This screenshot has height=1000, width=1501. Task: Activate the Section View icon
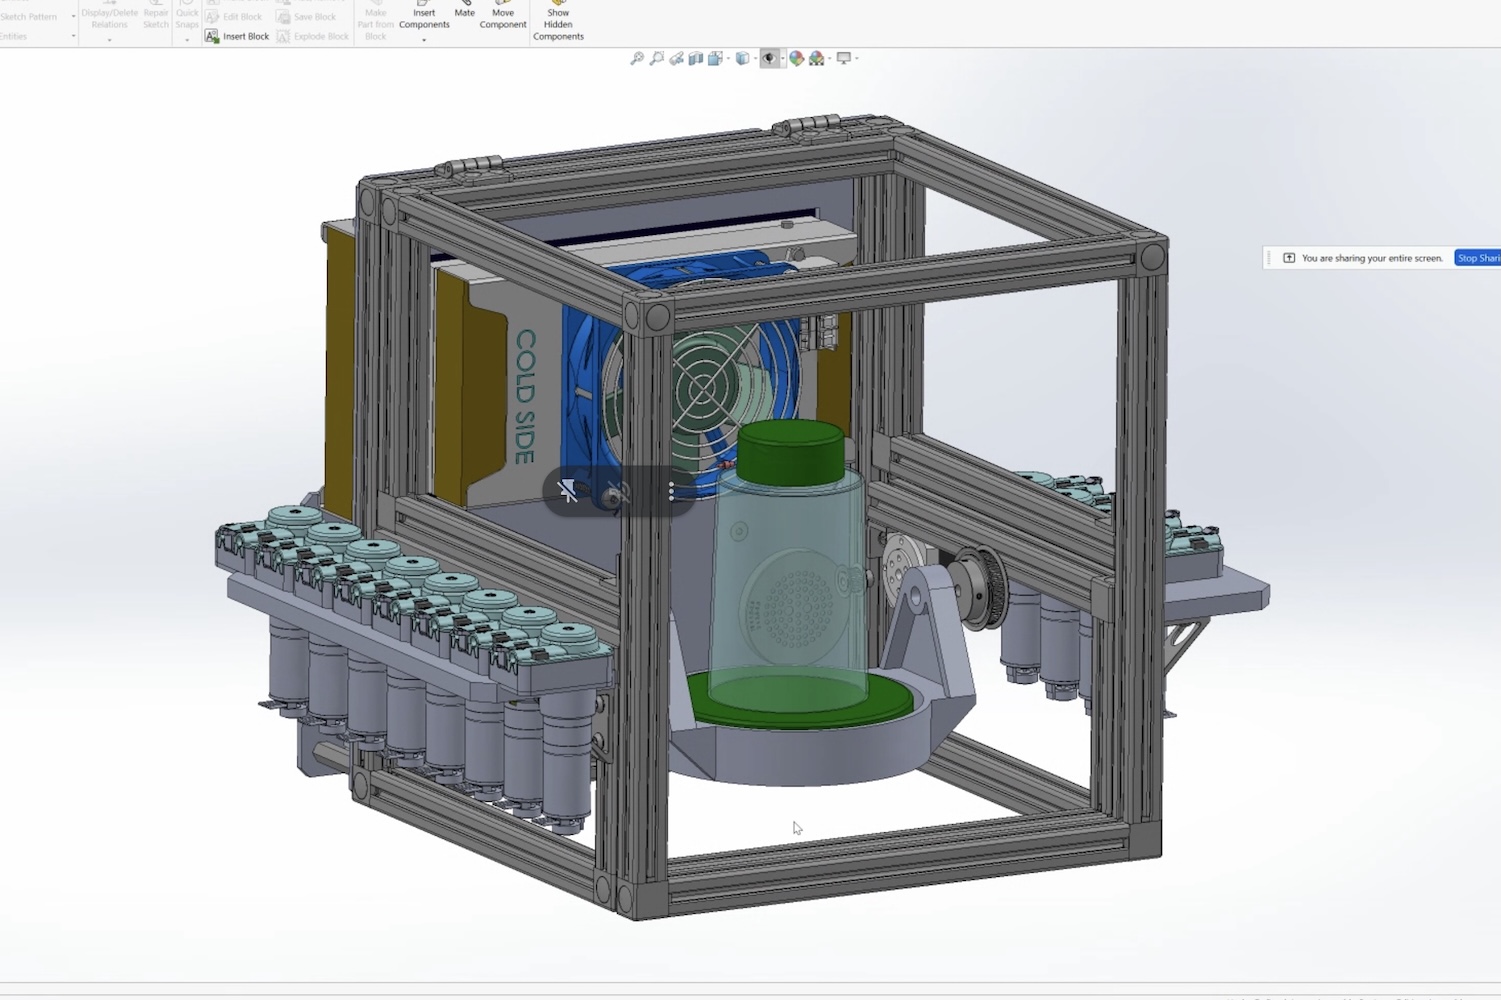click(695, 59)
